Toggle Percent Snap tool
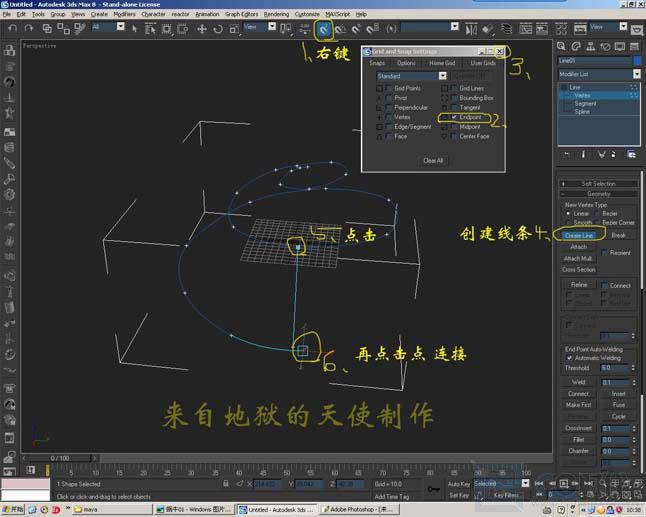This screenshot has height=517, width=646. coord(356,29)
